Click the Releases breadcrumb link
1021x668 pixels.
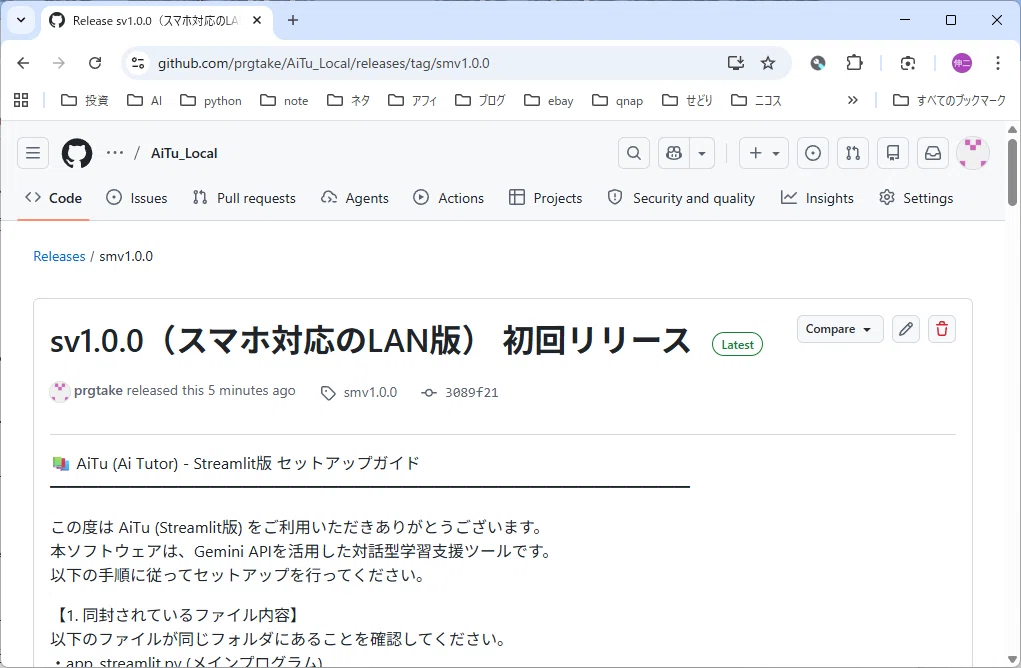(59, 256)
